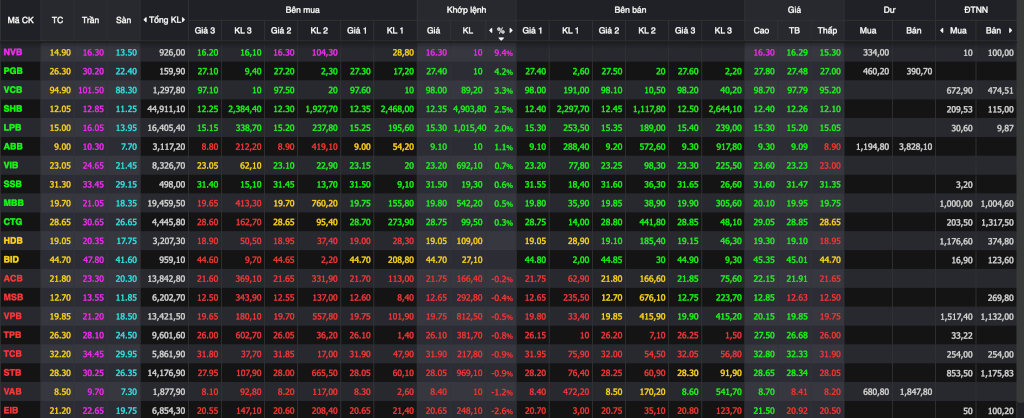This screenshot has height=418, width=1024.
Task: Click the Trần column header
Action: tap(91, 20)
